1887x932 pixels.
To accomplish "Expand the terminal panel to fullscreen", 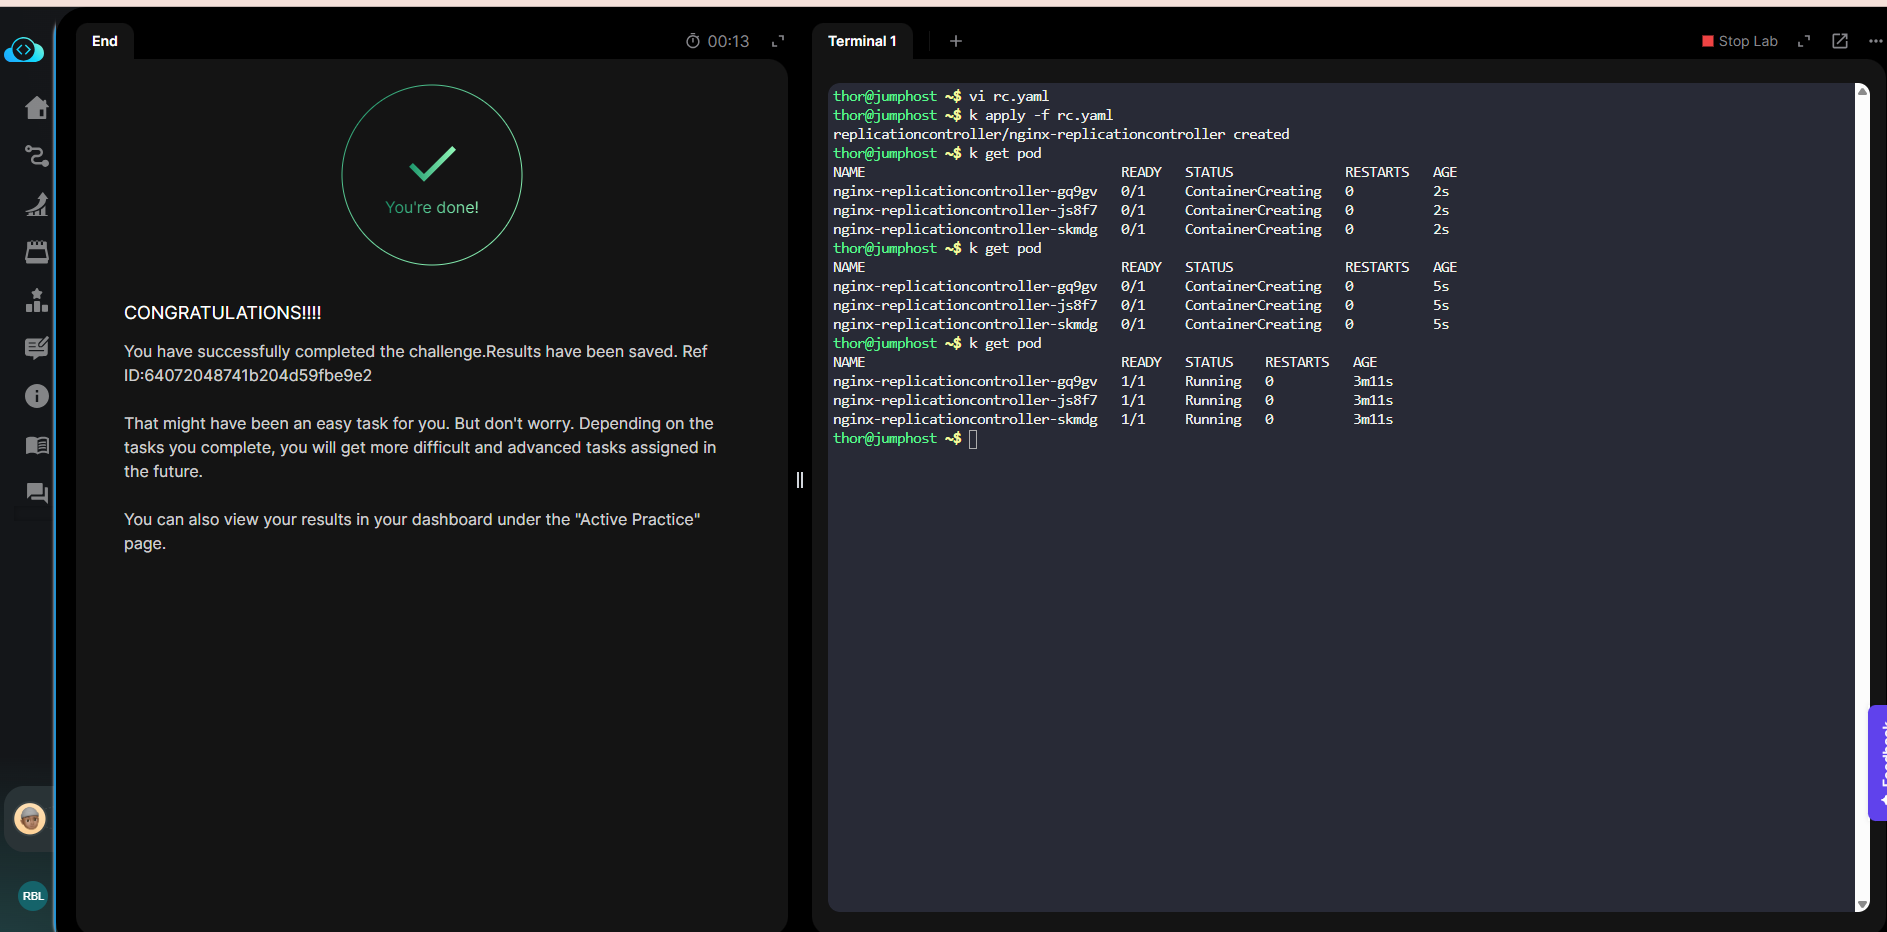I will coord(1804,41).
